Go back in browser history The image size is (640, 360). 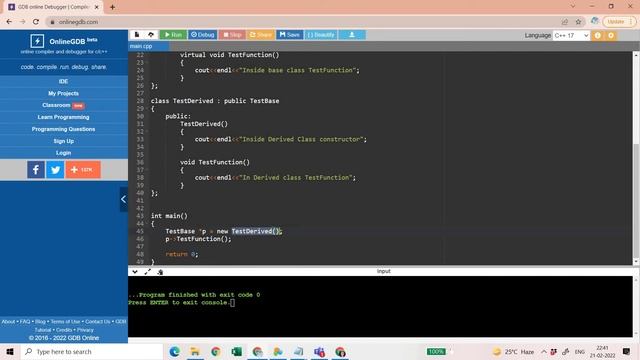coord(9,22)
